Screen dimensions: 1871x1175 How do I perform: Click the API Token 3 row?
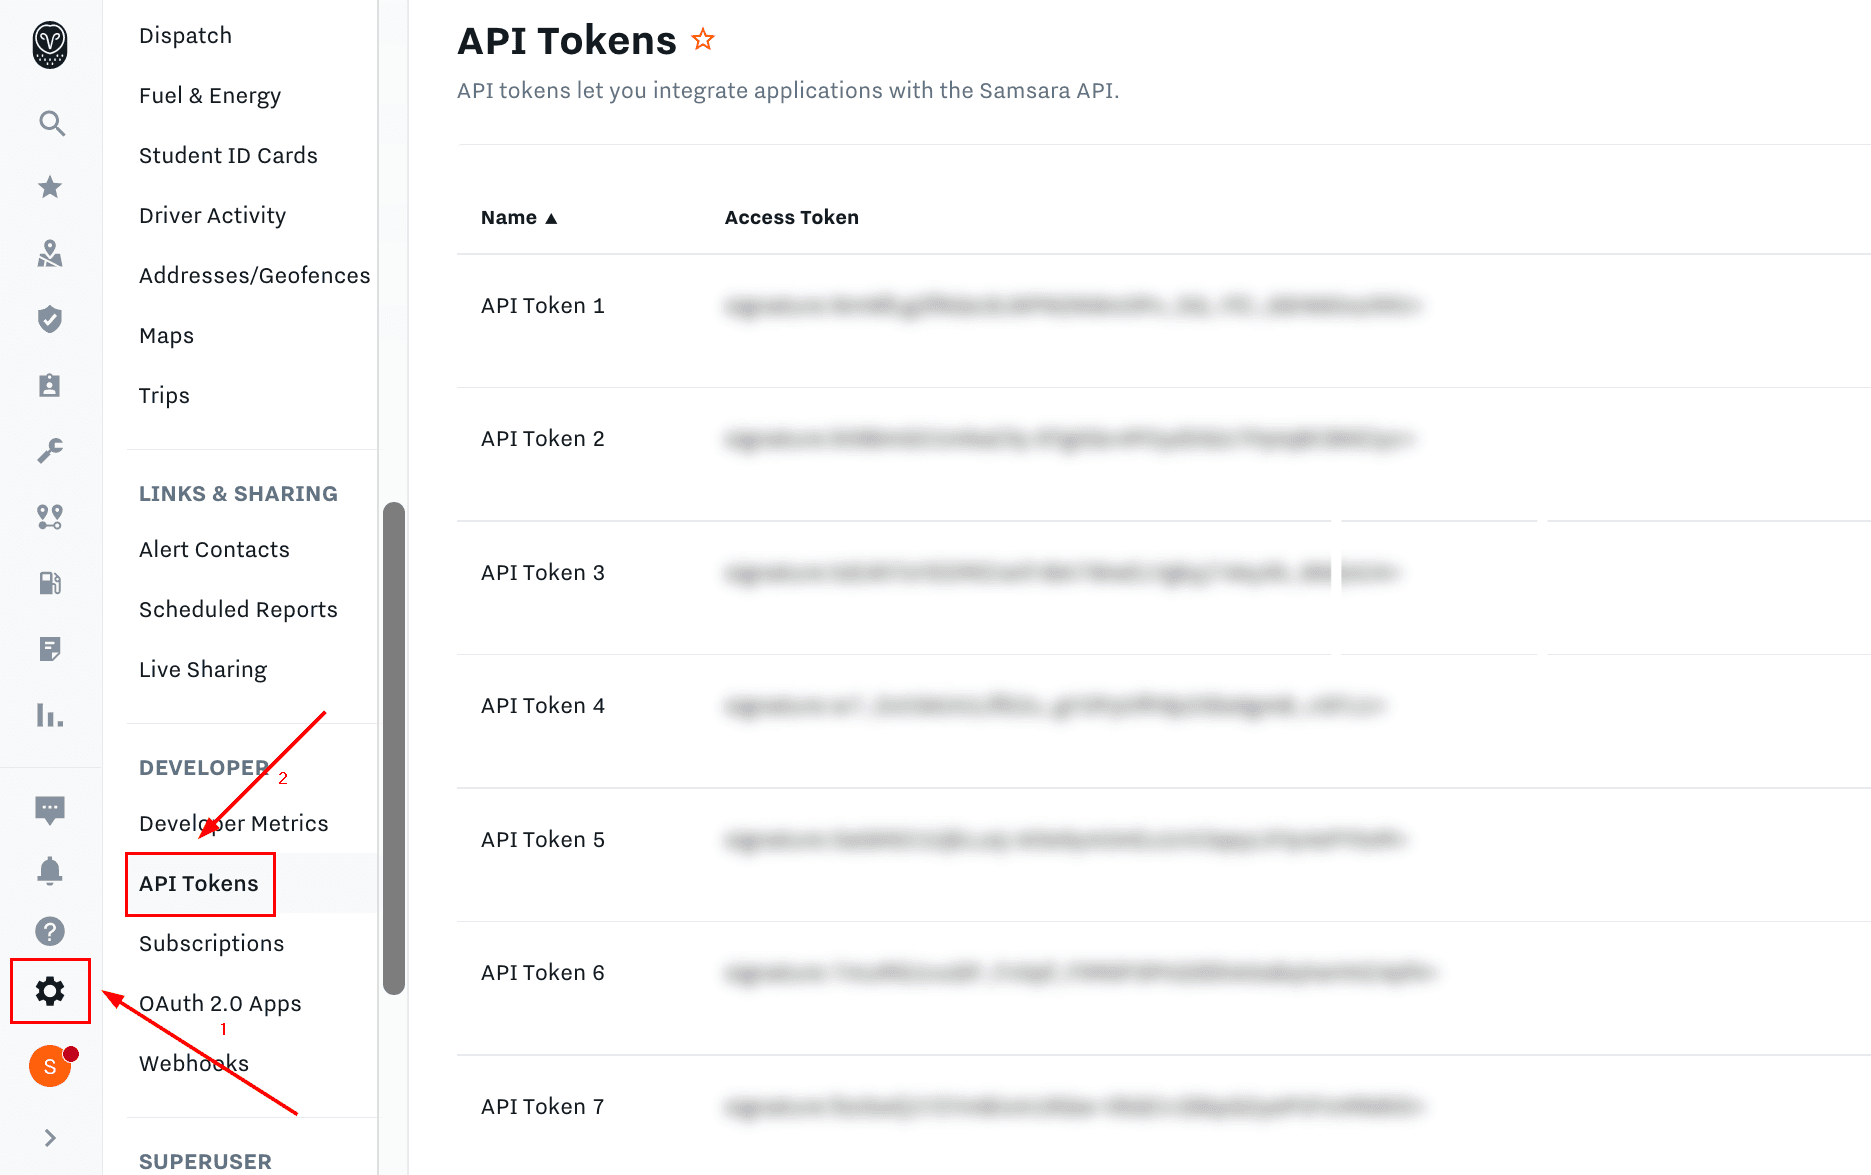543,573
